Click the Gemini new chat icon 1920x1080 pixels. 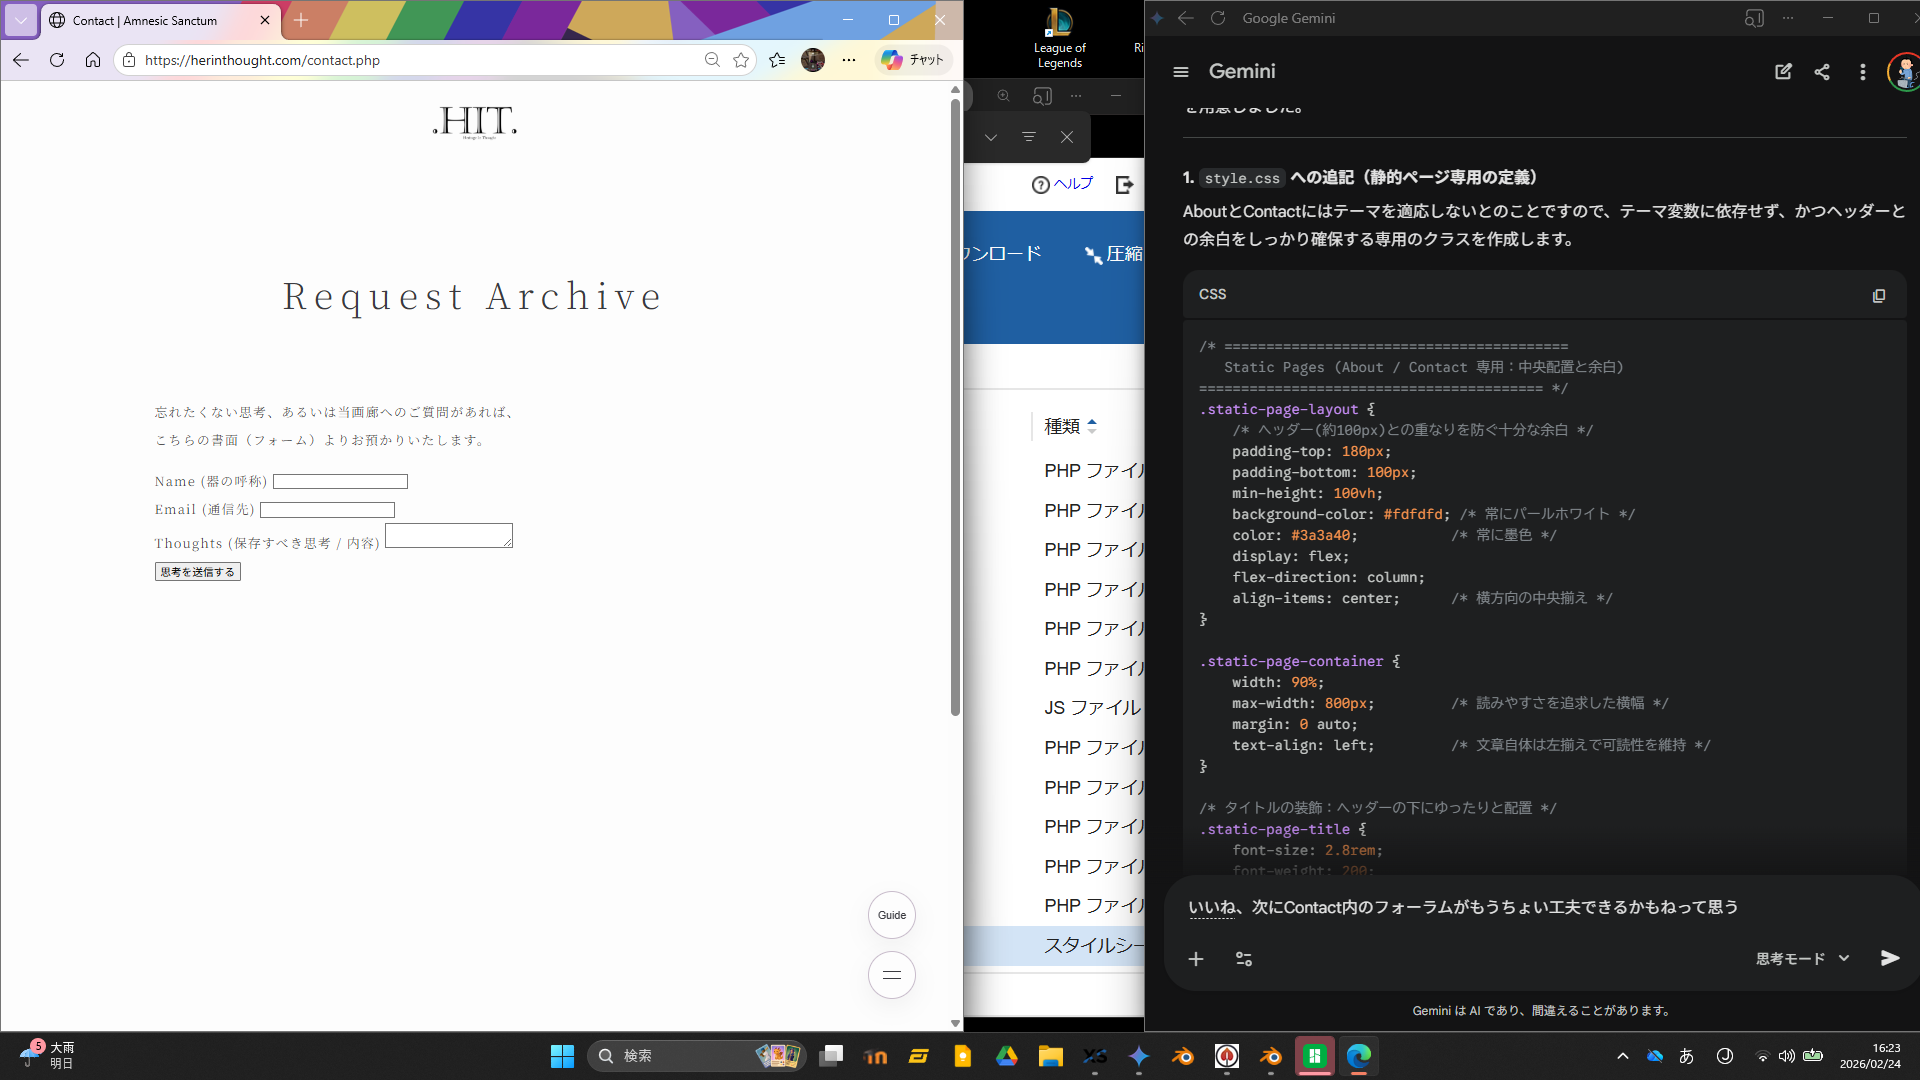tap(1783, 72)
